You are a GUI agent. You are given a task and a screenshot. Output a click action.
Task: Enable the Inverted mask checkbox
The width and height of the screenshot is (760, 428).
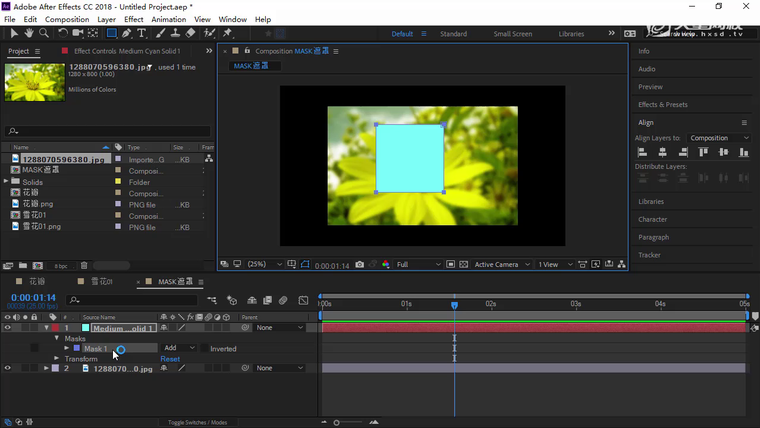coord(205,349)
